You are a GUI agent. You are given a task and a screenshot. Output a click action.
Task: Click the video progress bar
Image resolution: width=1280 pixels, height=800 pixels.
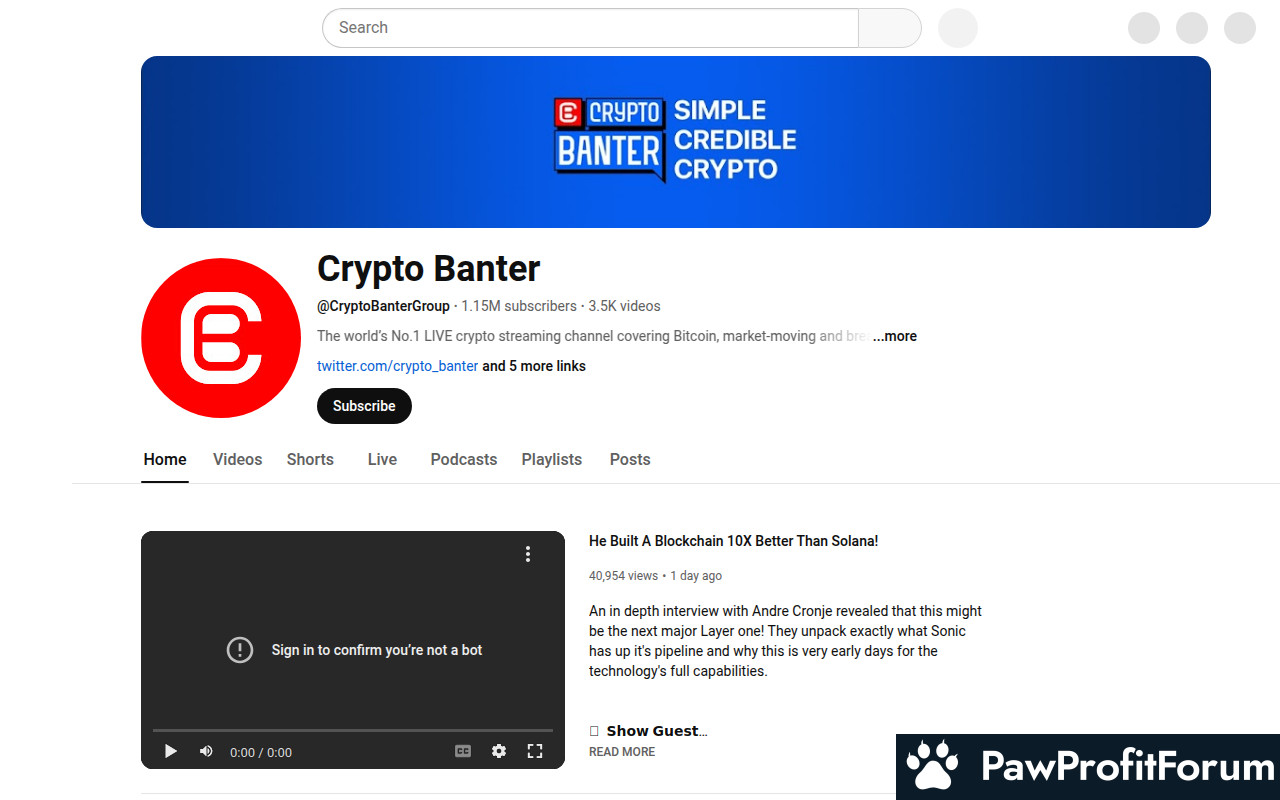click(x=353, y=730)
